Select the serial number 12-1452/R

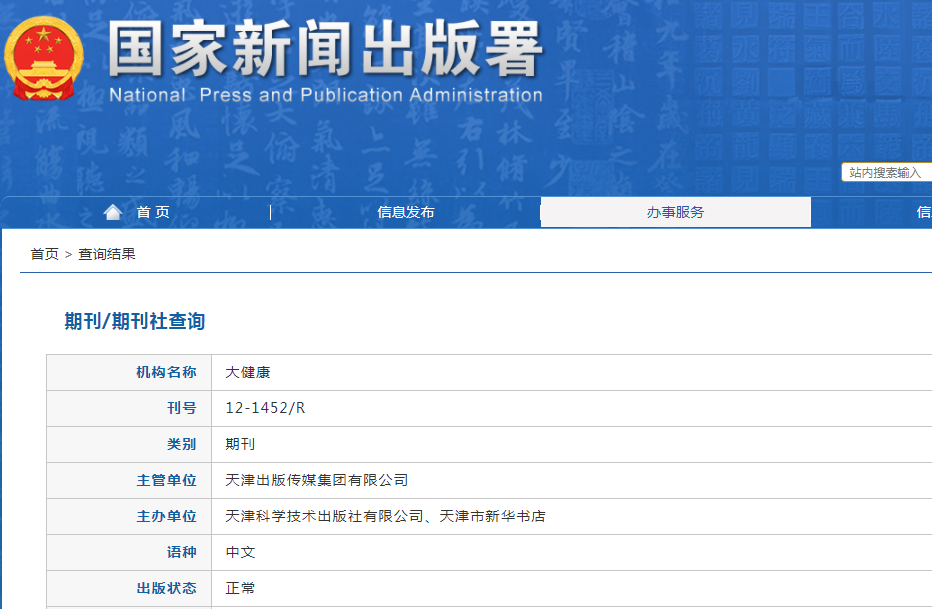[265, 408]
